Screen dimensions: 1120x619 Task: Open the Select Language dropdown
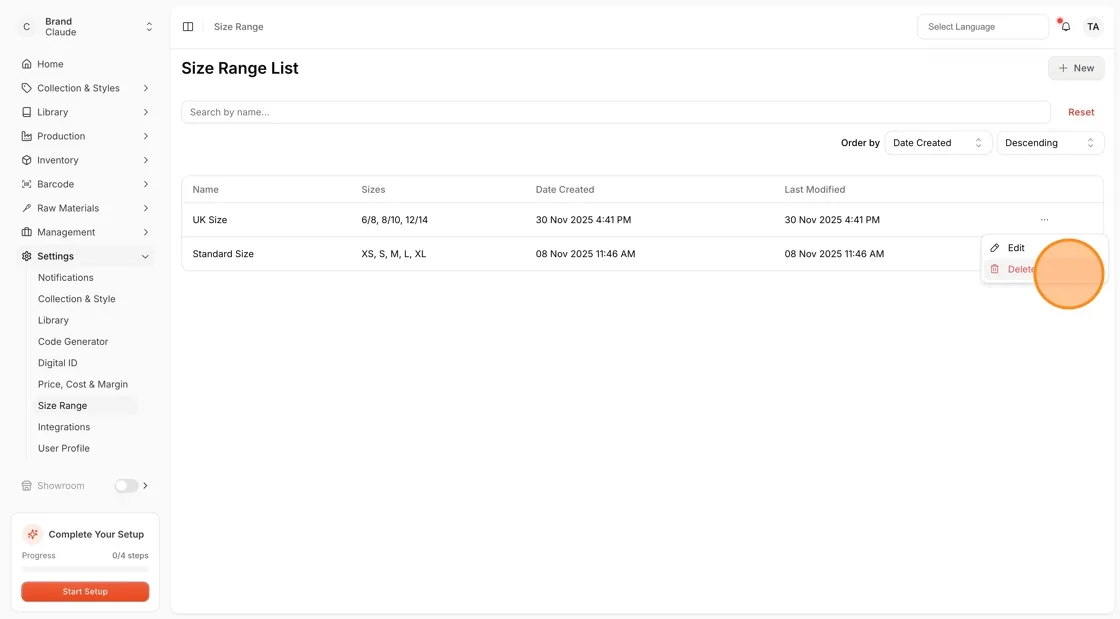[x=983, y=26]
